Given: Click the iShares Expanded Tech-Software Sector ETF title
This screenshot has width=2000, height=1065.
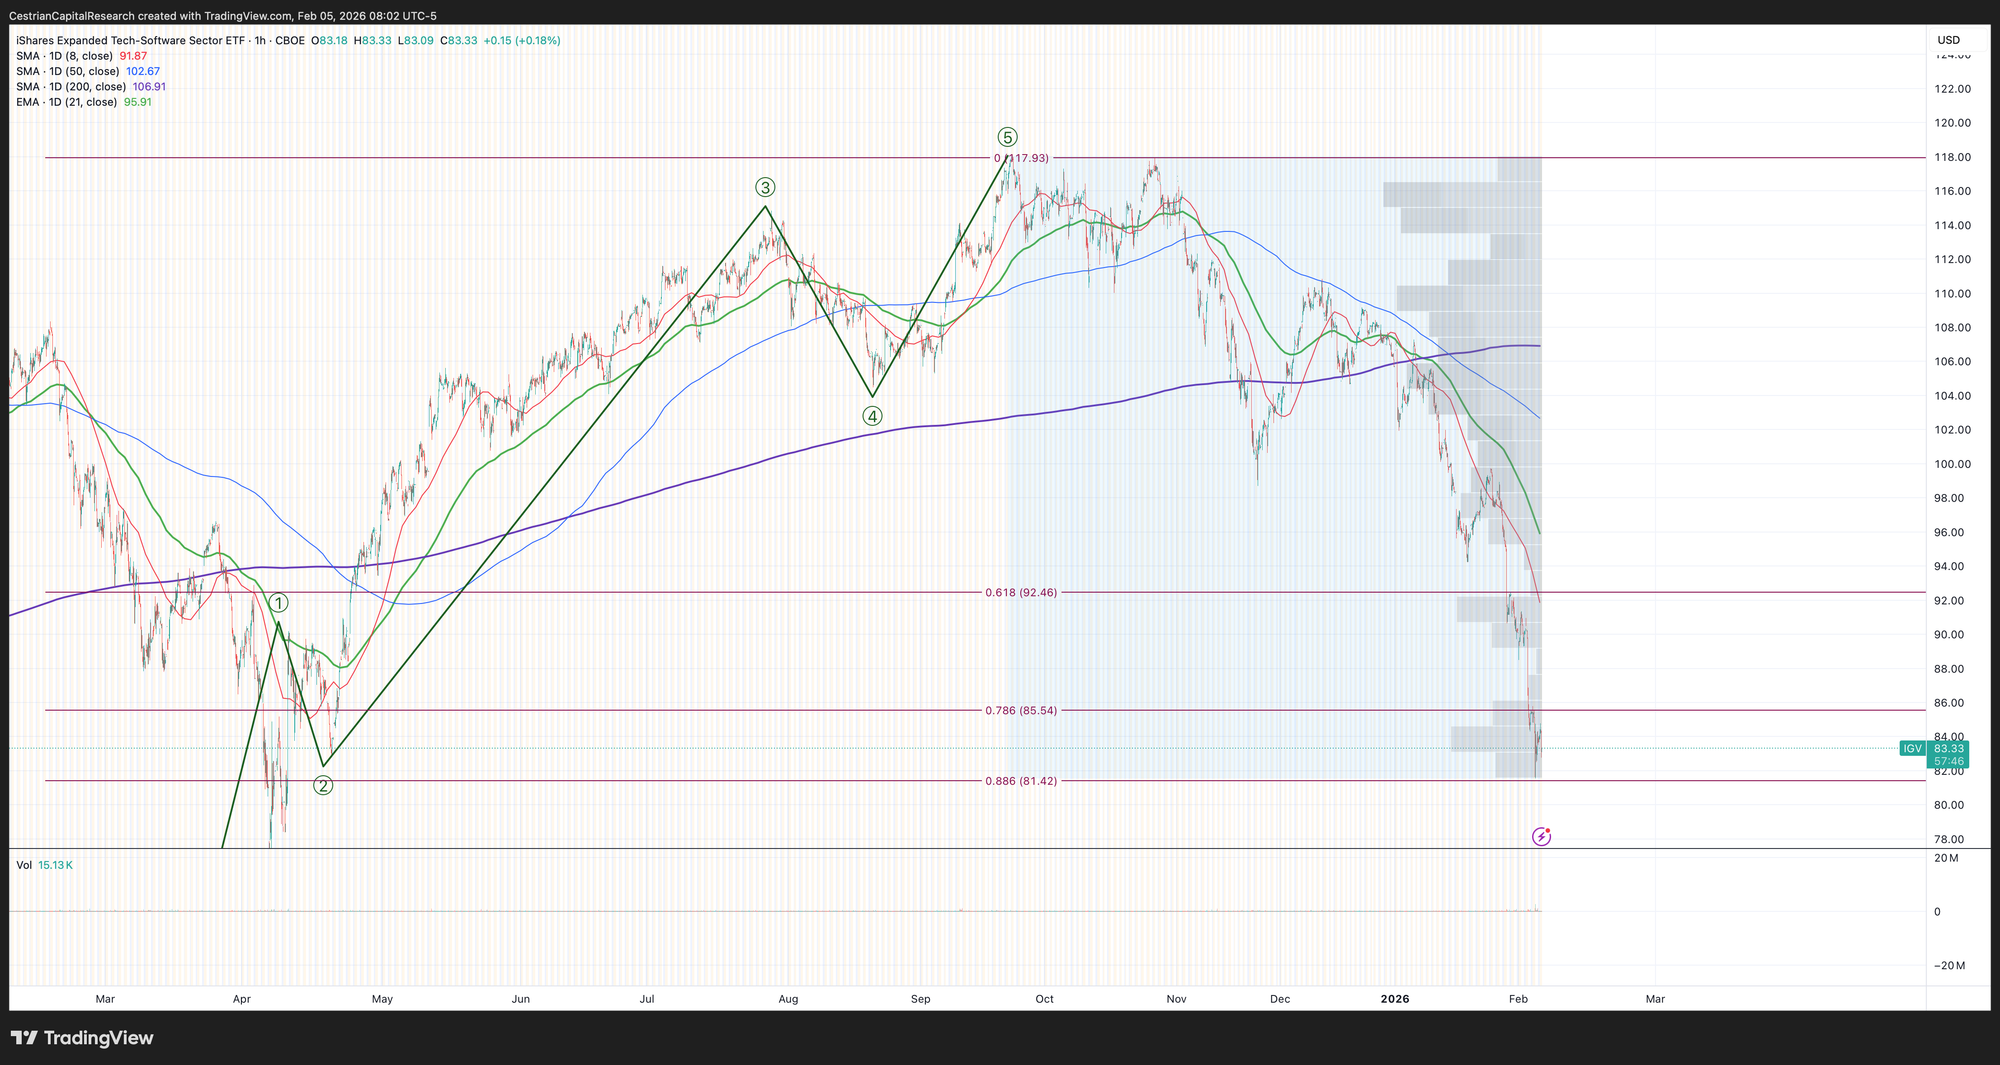Looking at the screenshot, I should pyautogui.click(x=130, y=41).
